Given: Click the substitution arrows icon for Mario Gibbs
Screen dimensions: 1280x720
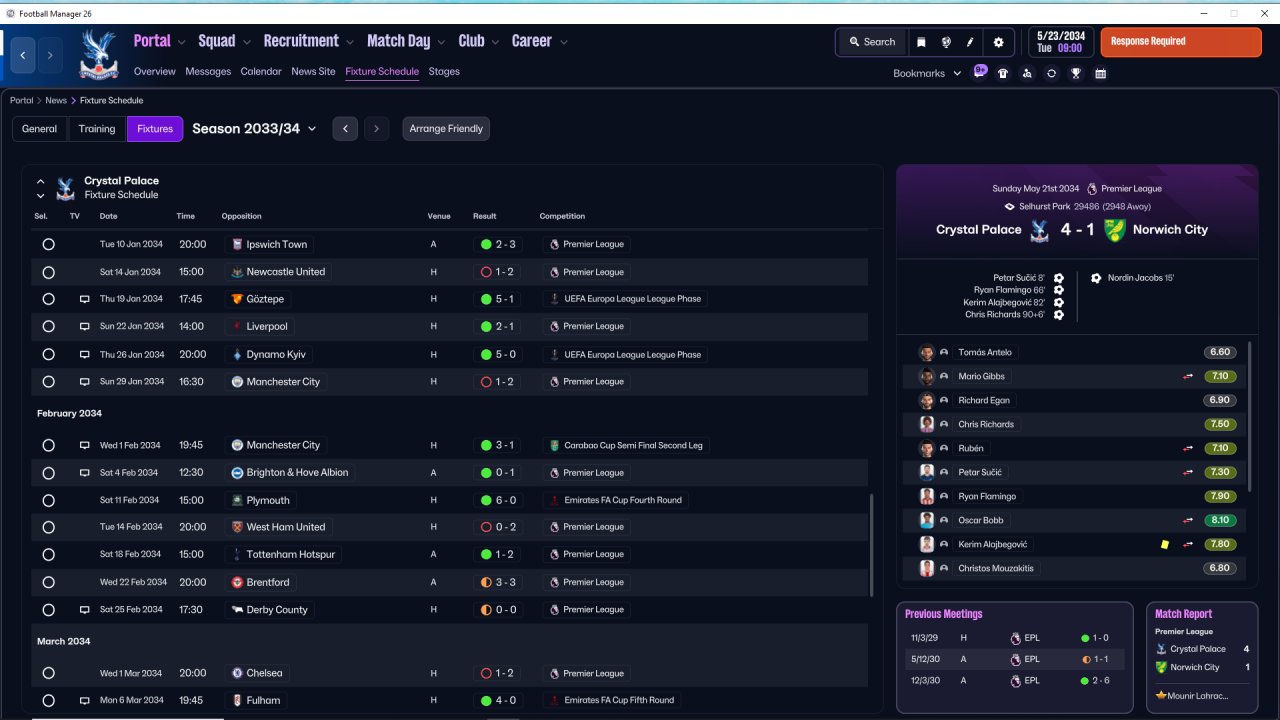Looking at the screenshot, I should tap(1189, 376).
